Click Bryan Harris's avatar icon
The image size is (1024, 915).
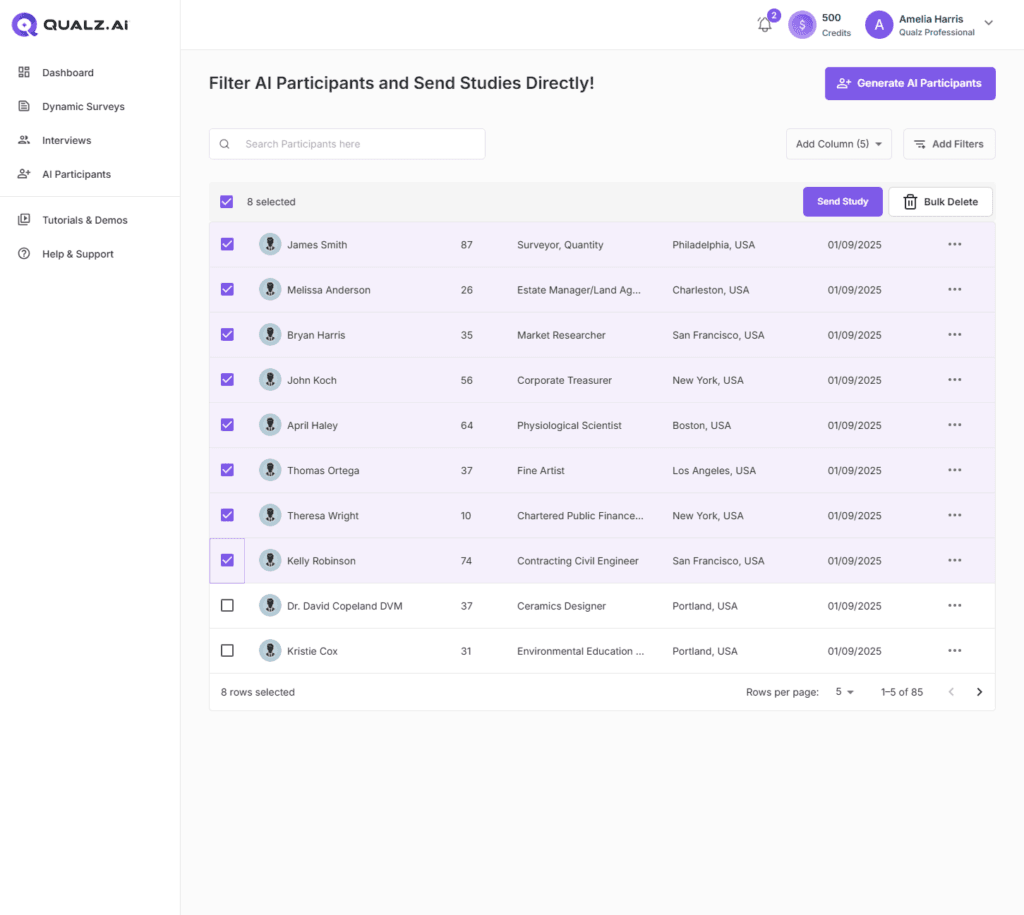(x=270, y=335)
